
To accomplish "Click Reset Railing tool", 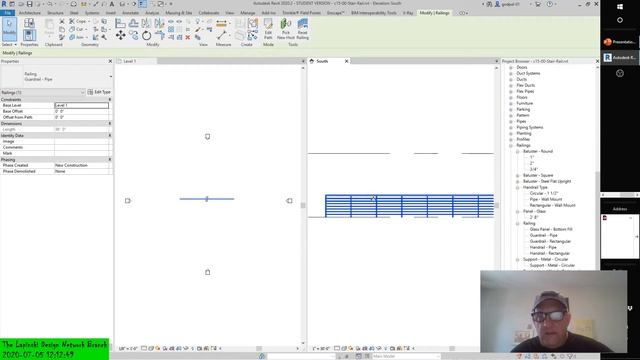I will point(302,29).
